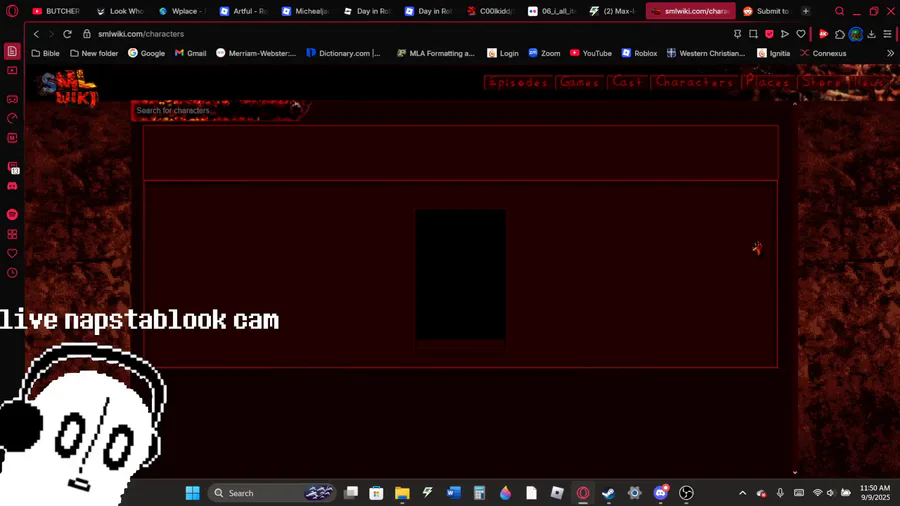Show more bookmarks with double chevron
The image size is (900, 506).
click(x=890, y=53)
